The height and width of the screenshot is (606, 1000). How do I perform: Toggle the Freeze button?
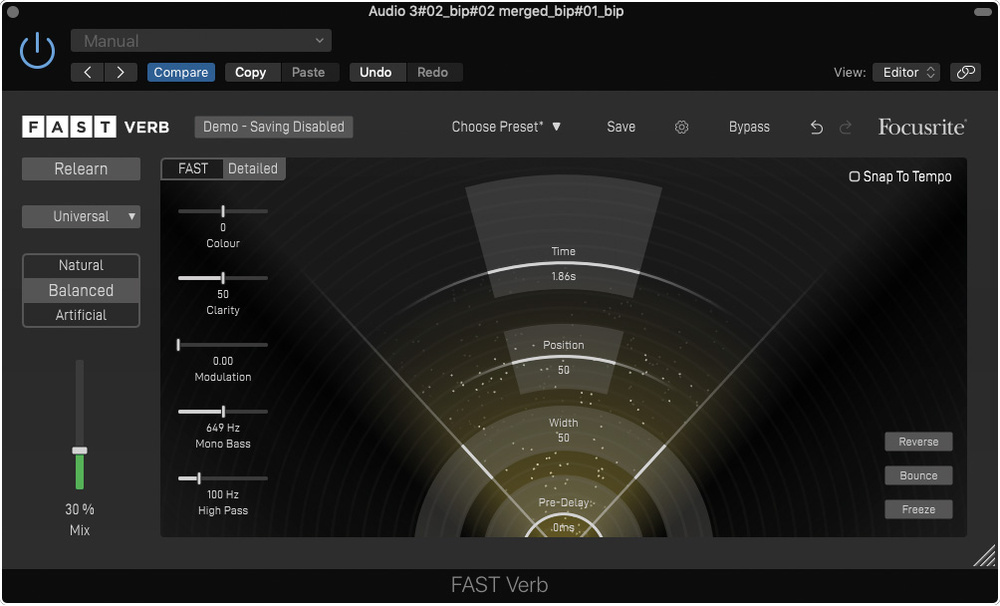[918, 509]
